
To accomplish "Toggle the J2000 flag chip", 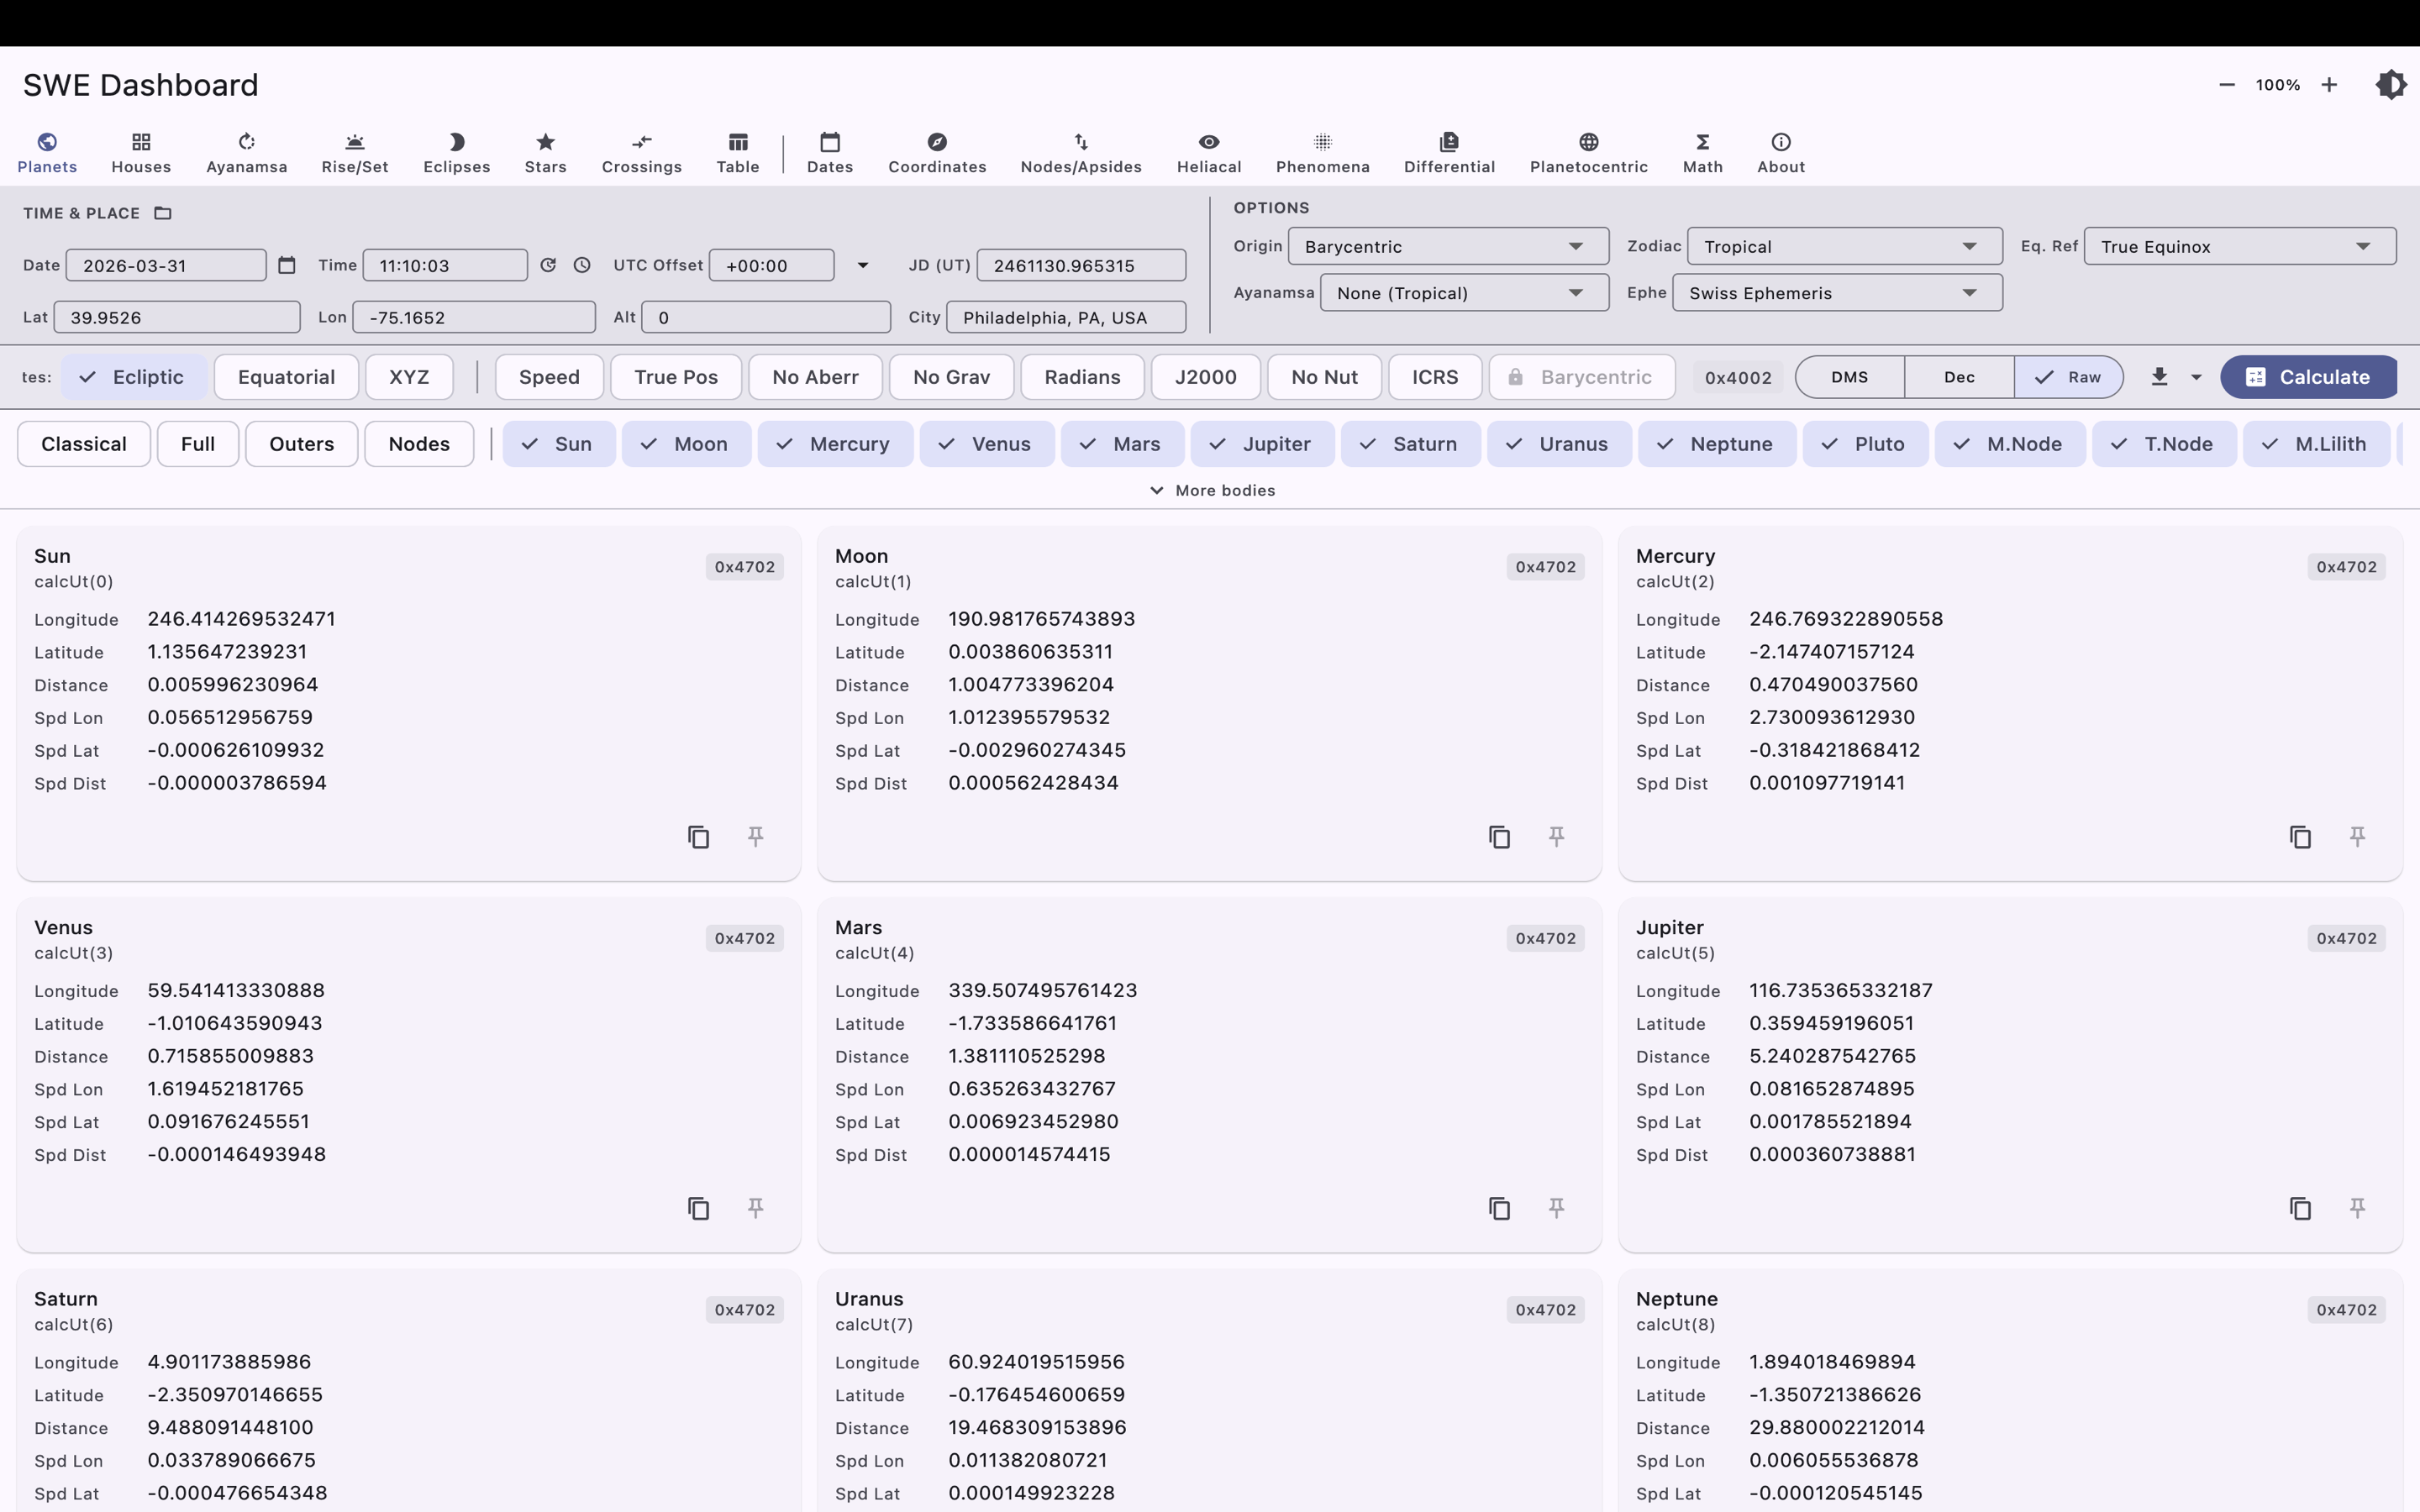I will 1205,377.
